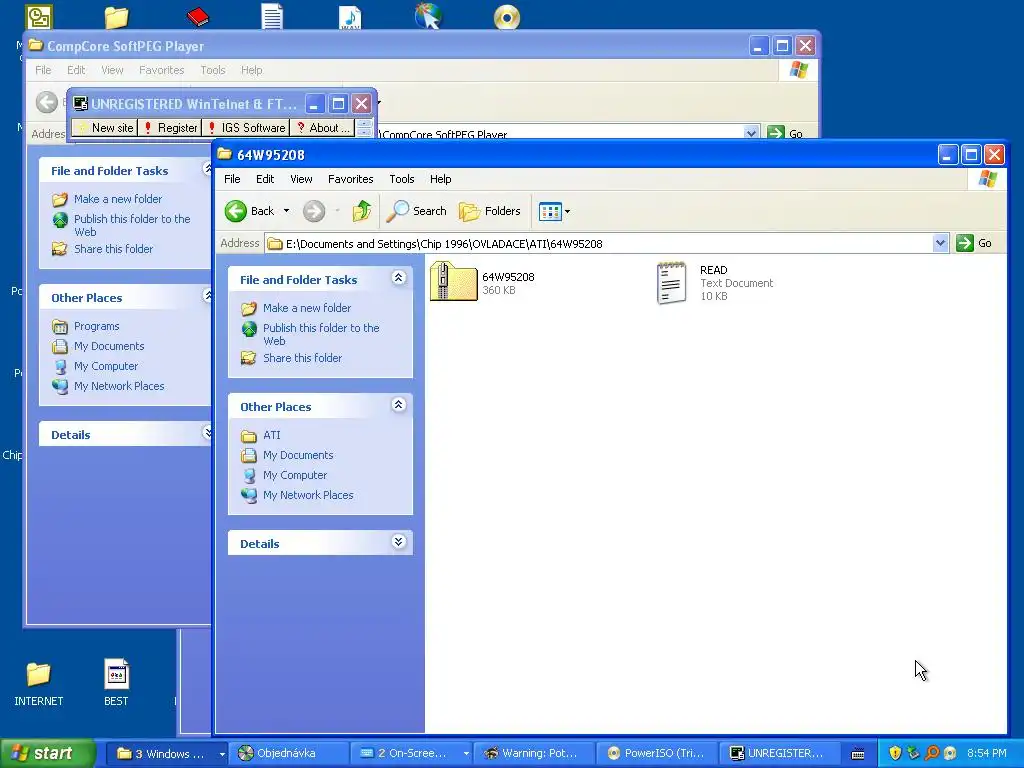Screen dimensions: 1024x768
Task: Open the Favorites menu in 64W95208 window
Action: (351, 179)
